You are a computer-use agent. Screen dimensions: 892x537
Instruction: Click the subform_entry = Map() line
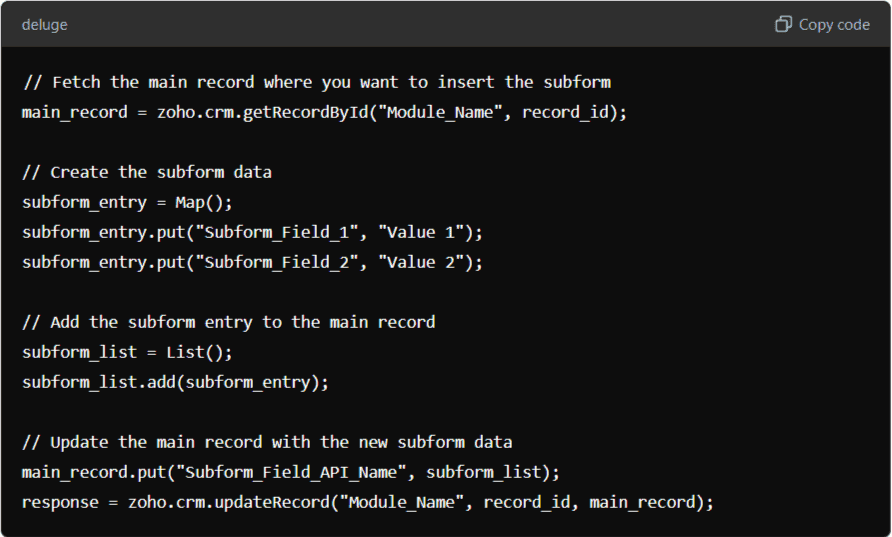coord(127,203)
